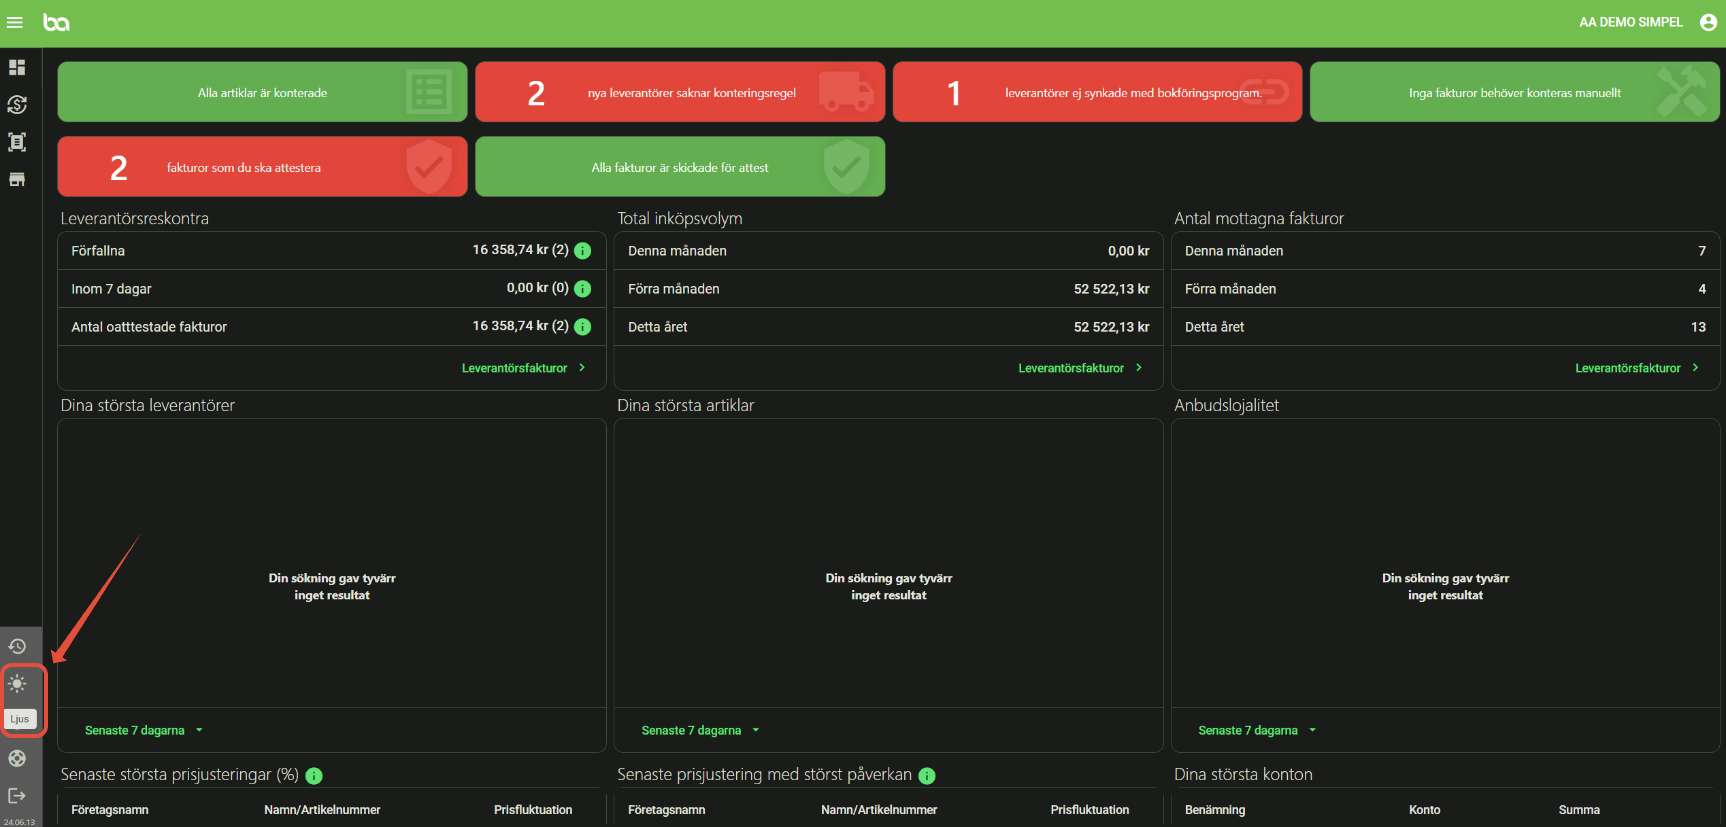Viewport: 1726px width, 827px height.
Task: Click the Prisfluktuation column header on left table
Action: 533,810
